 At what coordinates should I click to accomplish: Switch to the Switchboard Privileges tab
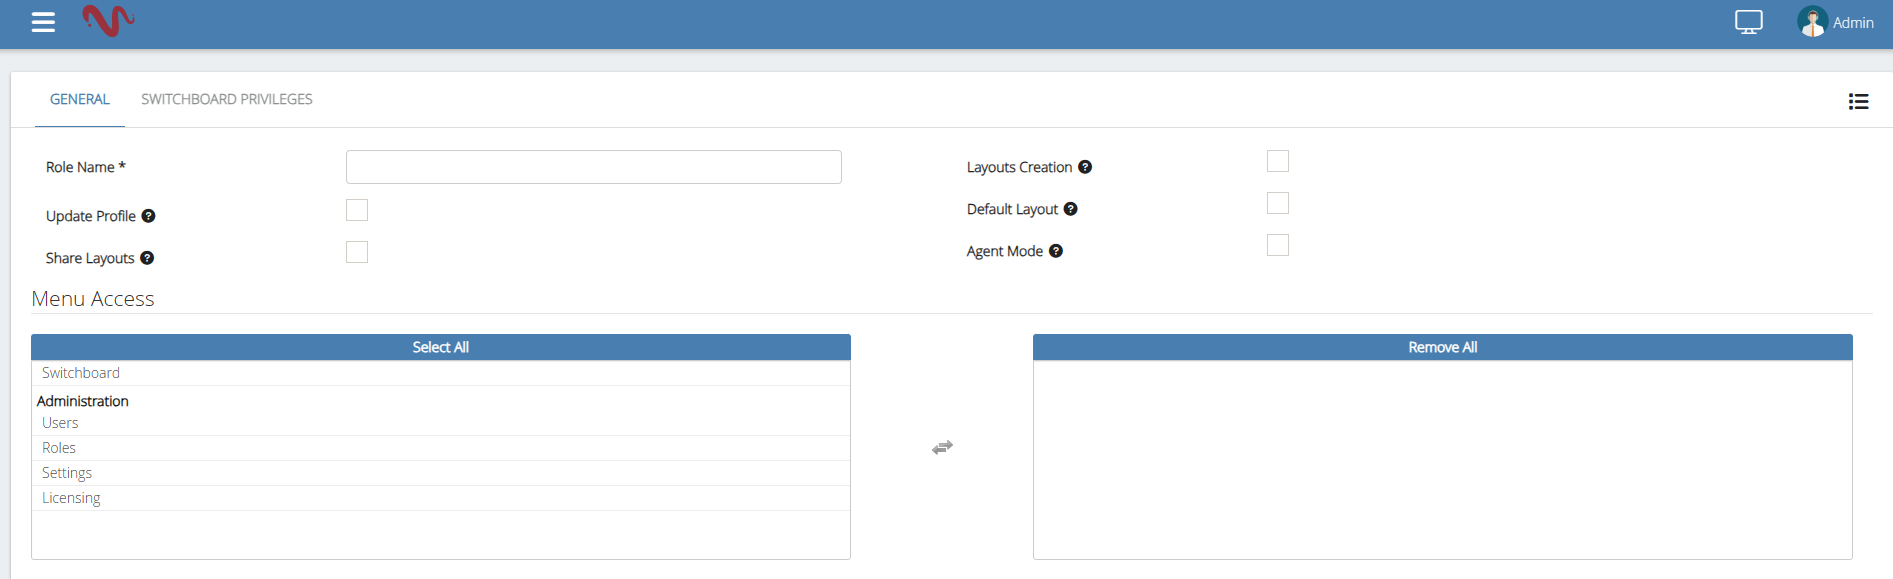click(226, 99)
